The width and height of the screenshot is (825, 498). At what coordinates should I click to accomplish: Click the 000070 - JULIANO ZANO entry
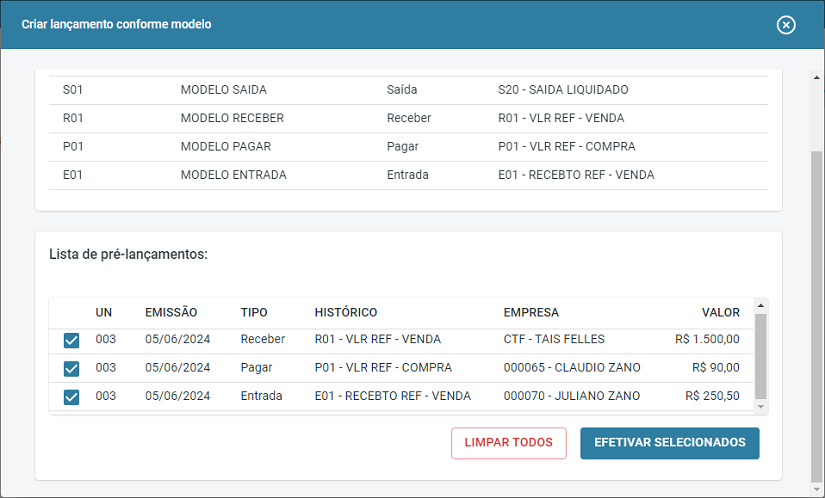[571, 396]
